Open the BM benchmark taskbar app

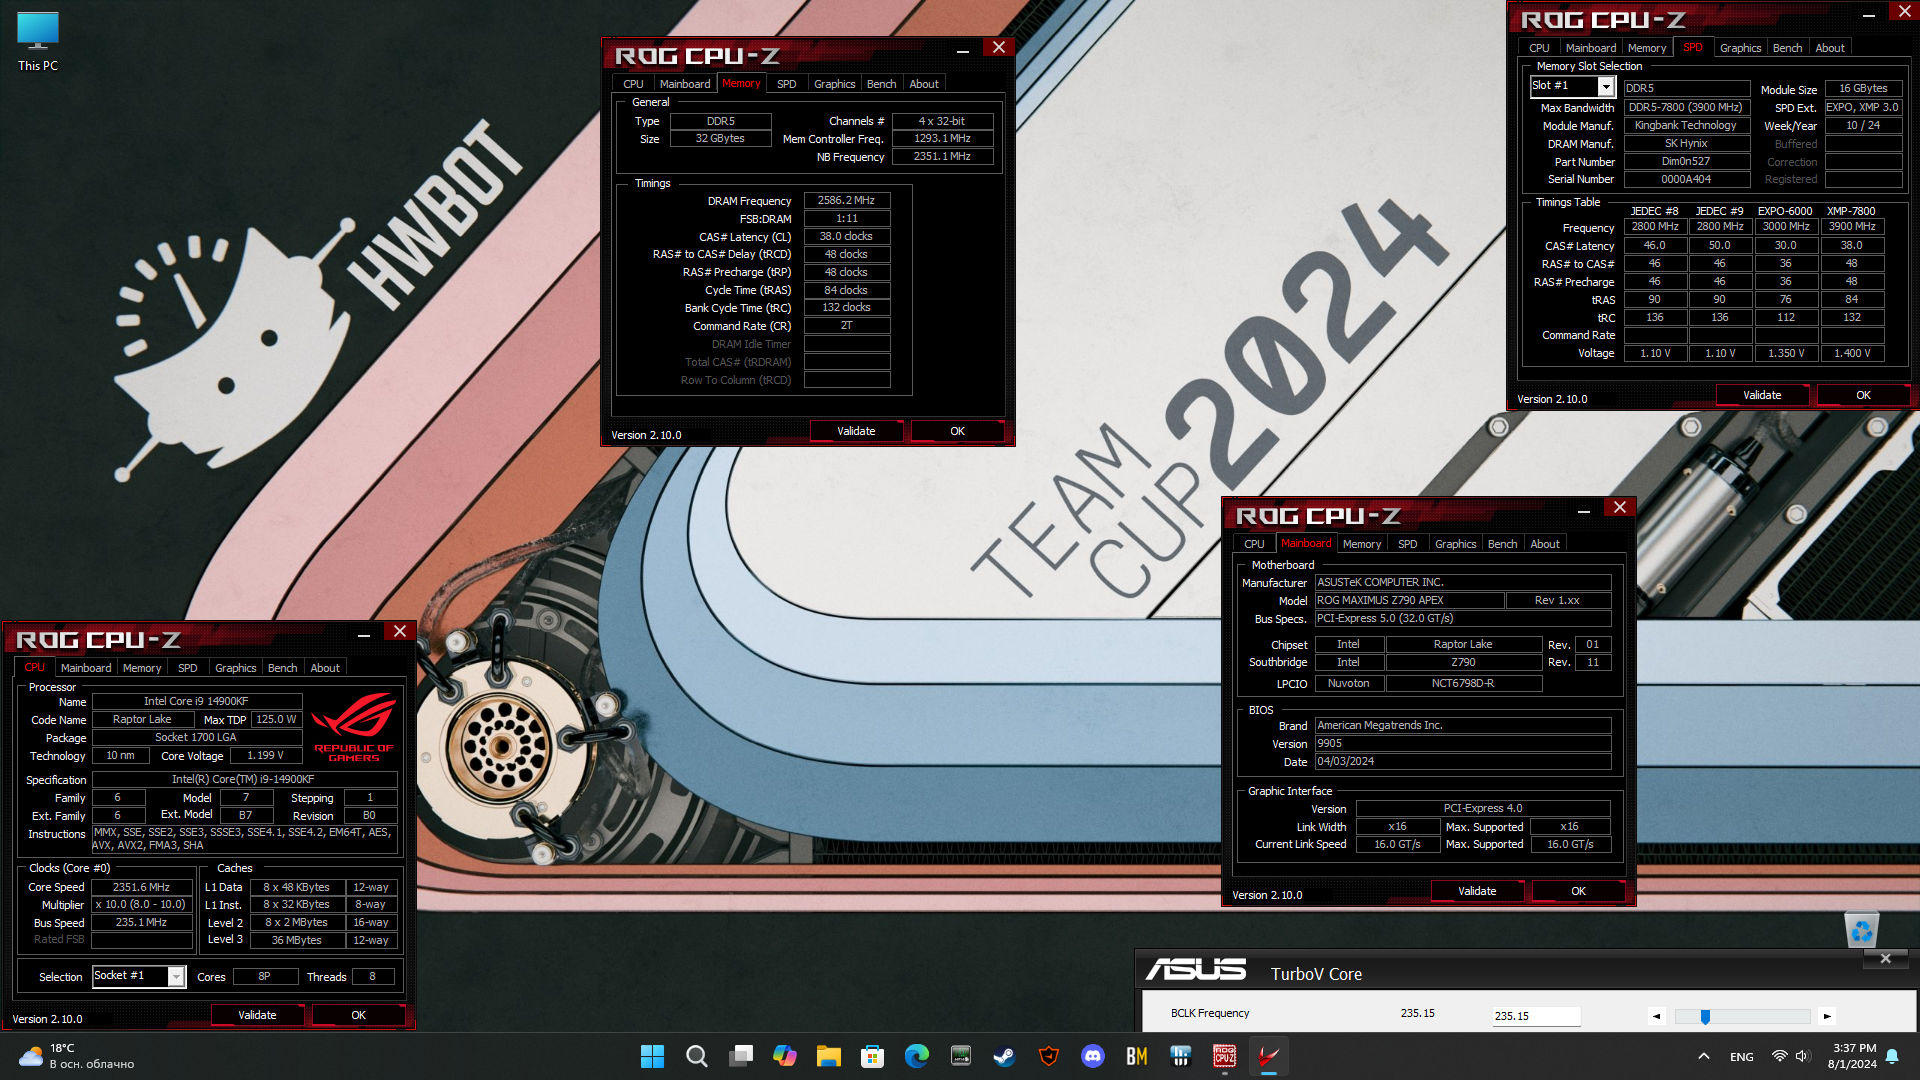click(x=1137, y=1056)
